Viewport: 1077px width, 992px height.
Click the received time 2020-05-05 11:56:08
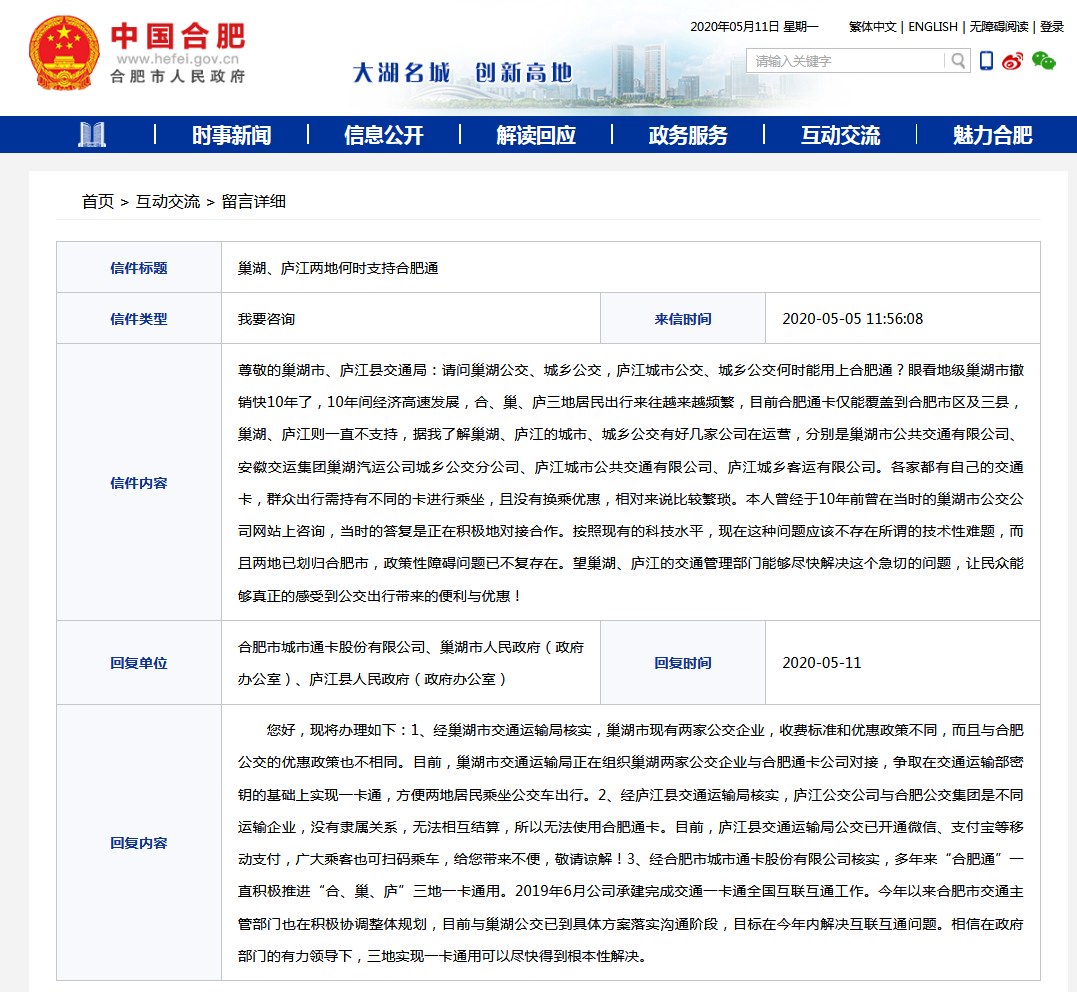click(x=852, y=319)
